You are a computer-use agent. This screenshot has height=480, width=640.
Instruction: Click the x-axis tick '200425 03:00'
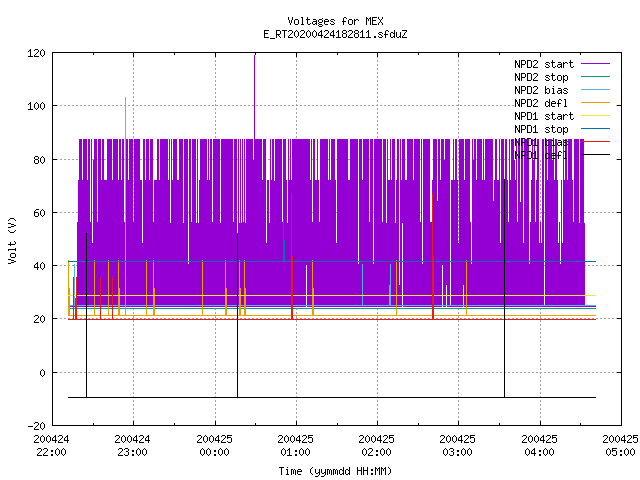point(458,446)
